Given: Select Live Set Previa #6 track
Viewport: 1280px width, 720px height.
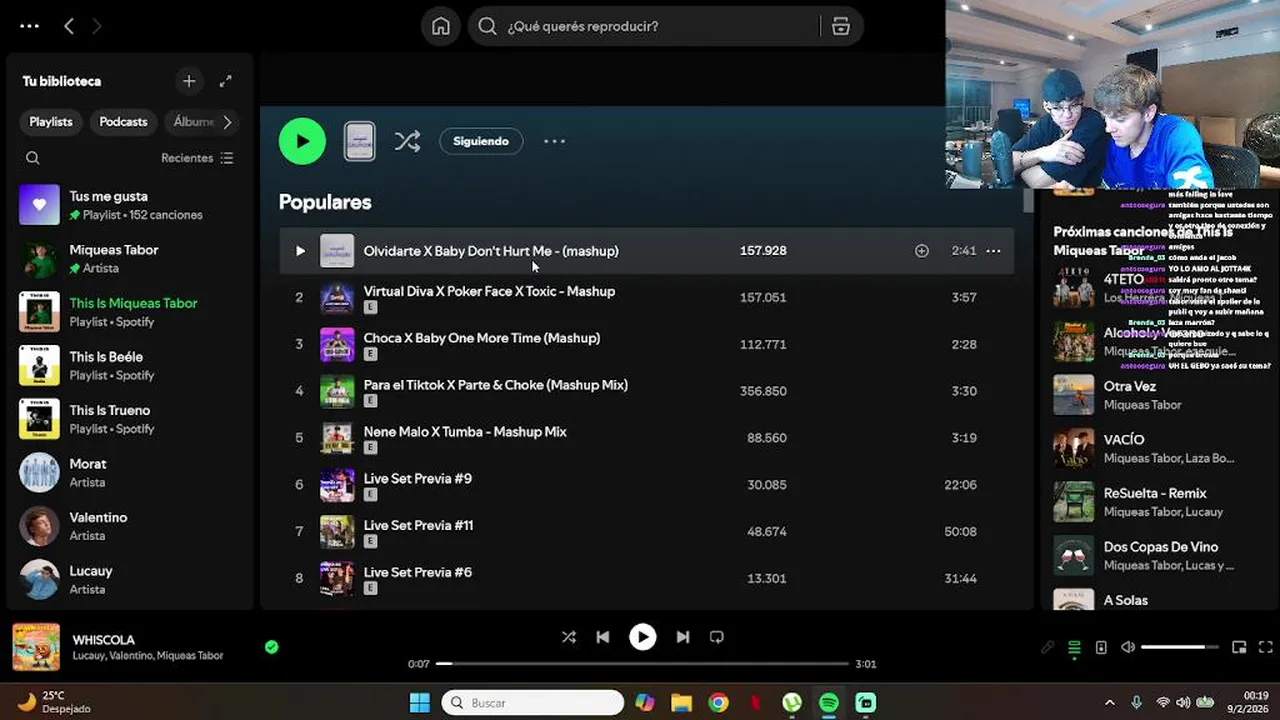Looking at the screenshot, I should pyautogui.click(x=647, y=578).
